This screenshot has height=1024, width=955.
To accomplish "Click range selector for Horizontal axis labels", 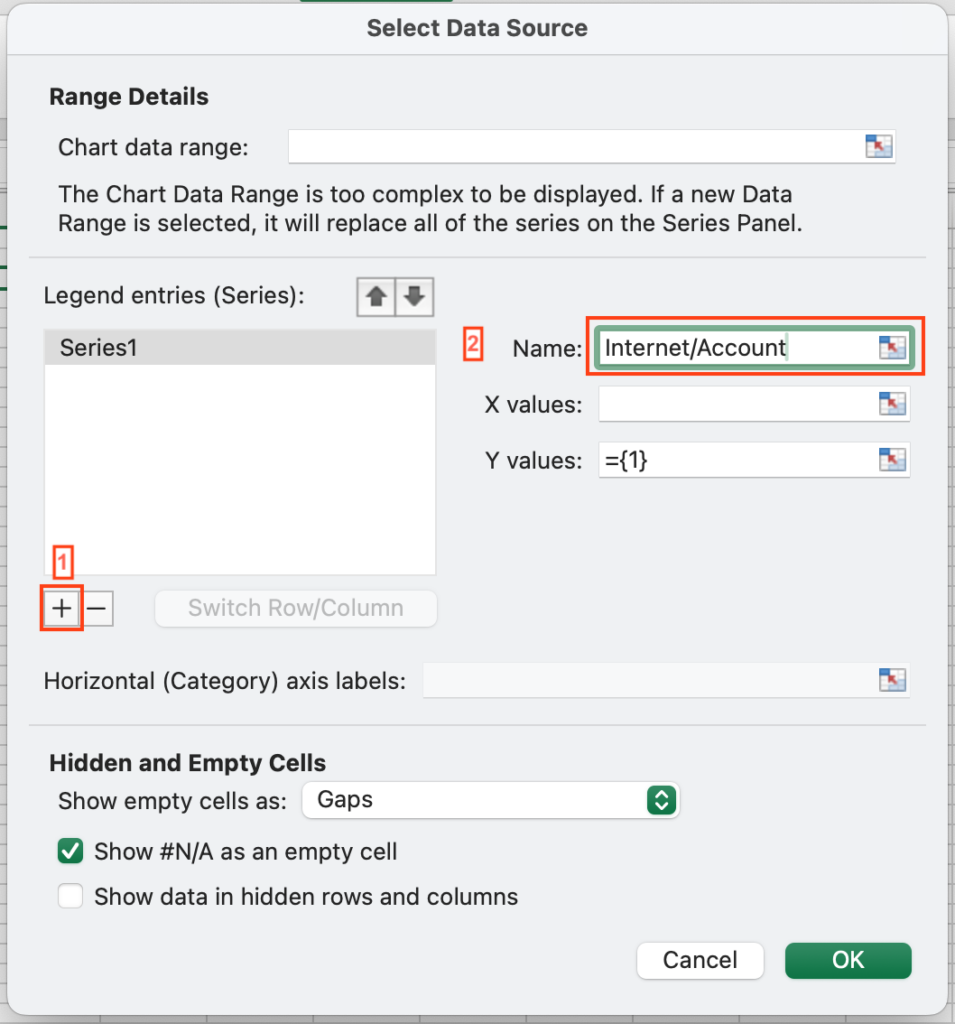I will coord(892,680).
